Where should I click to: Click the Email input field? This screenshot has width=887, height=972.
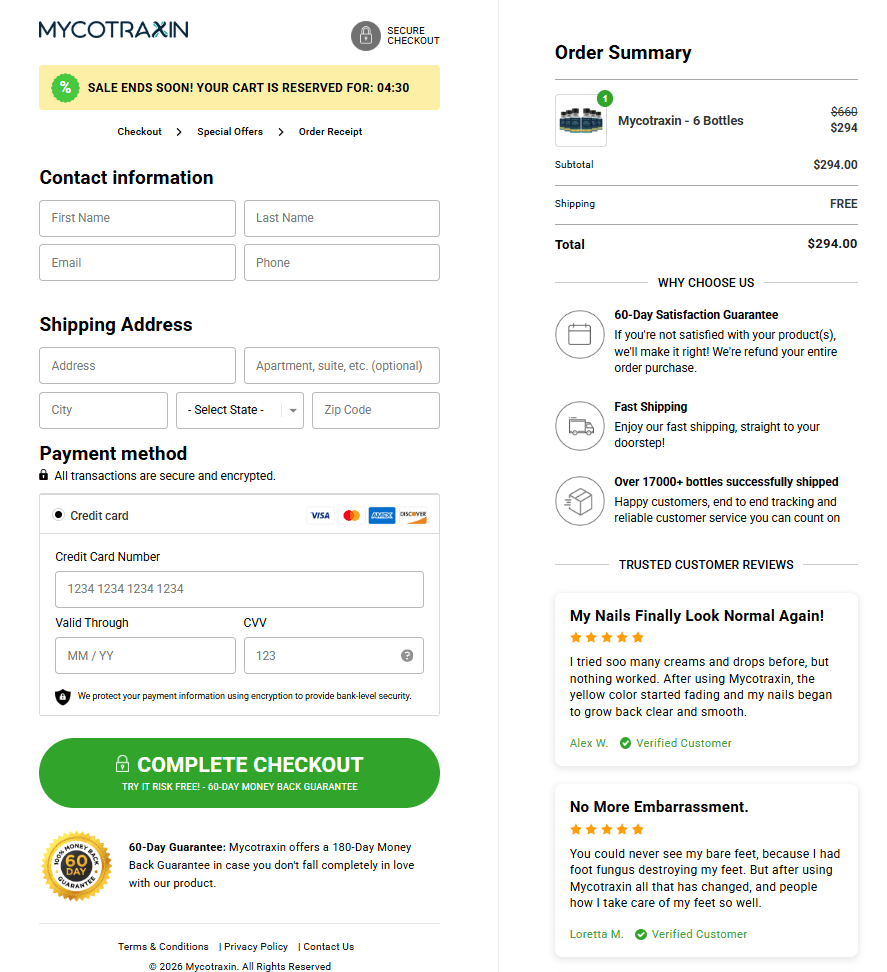point(137,262)
